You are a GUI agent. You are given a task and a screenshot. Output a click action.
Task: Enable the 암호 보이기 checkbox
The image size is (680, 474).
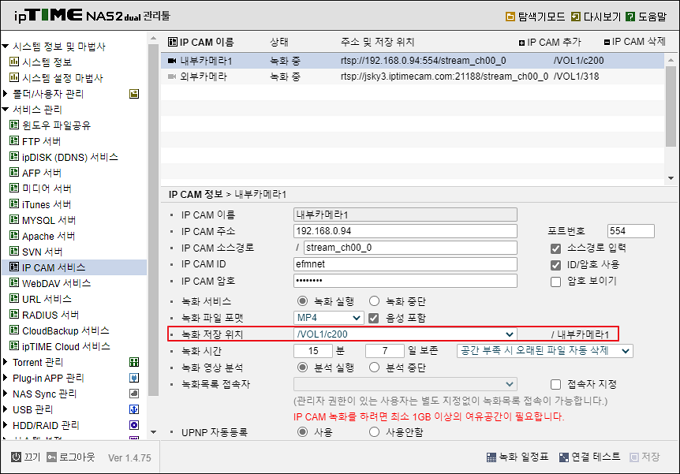pyautogui.click(x=556, y=282)
